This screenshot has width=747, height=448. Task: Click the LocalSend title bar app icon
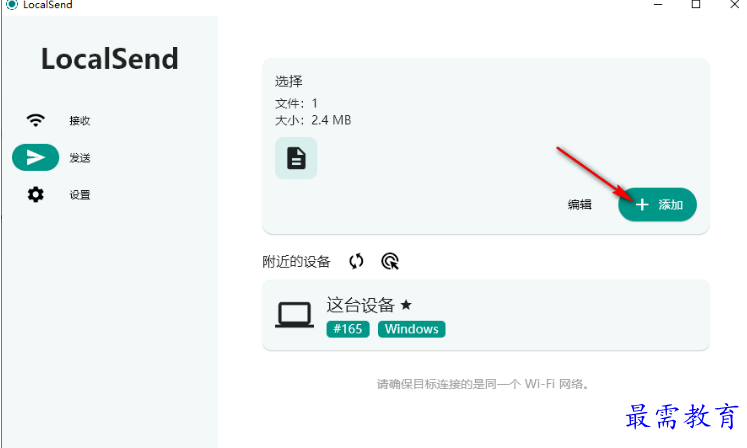(x=12, y=4)
